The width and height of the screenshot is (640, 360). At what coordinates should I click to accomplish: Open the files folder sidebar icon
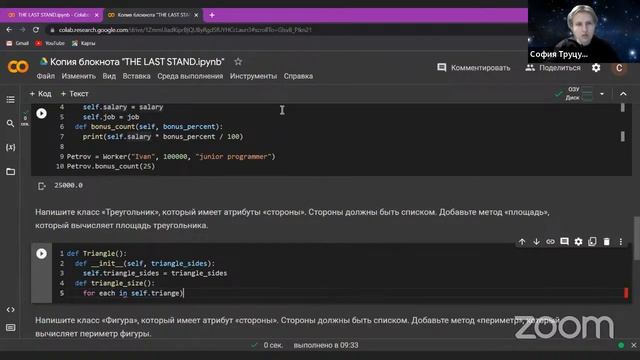point(11,171)
